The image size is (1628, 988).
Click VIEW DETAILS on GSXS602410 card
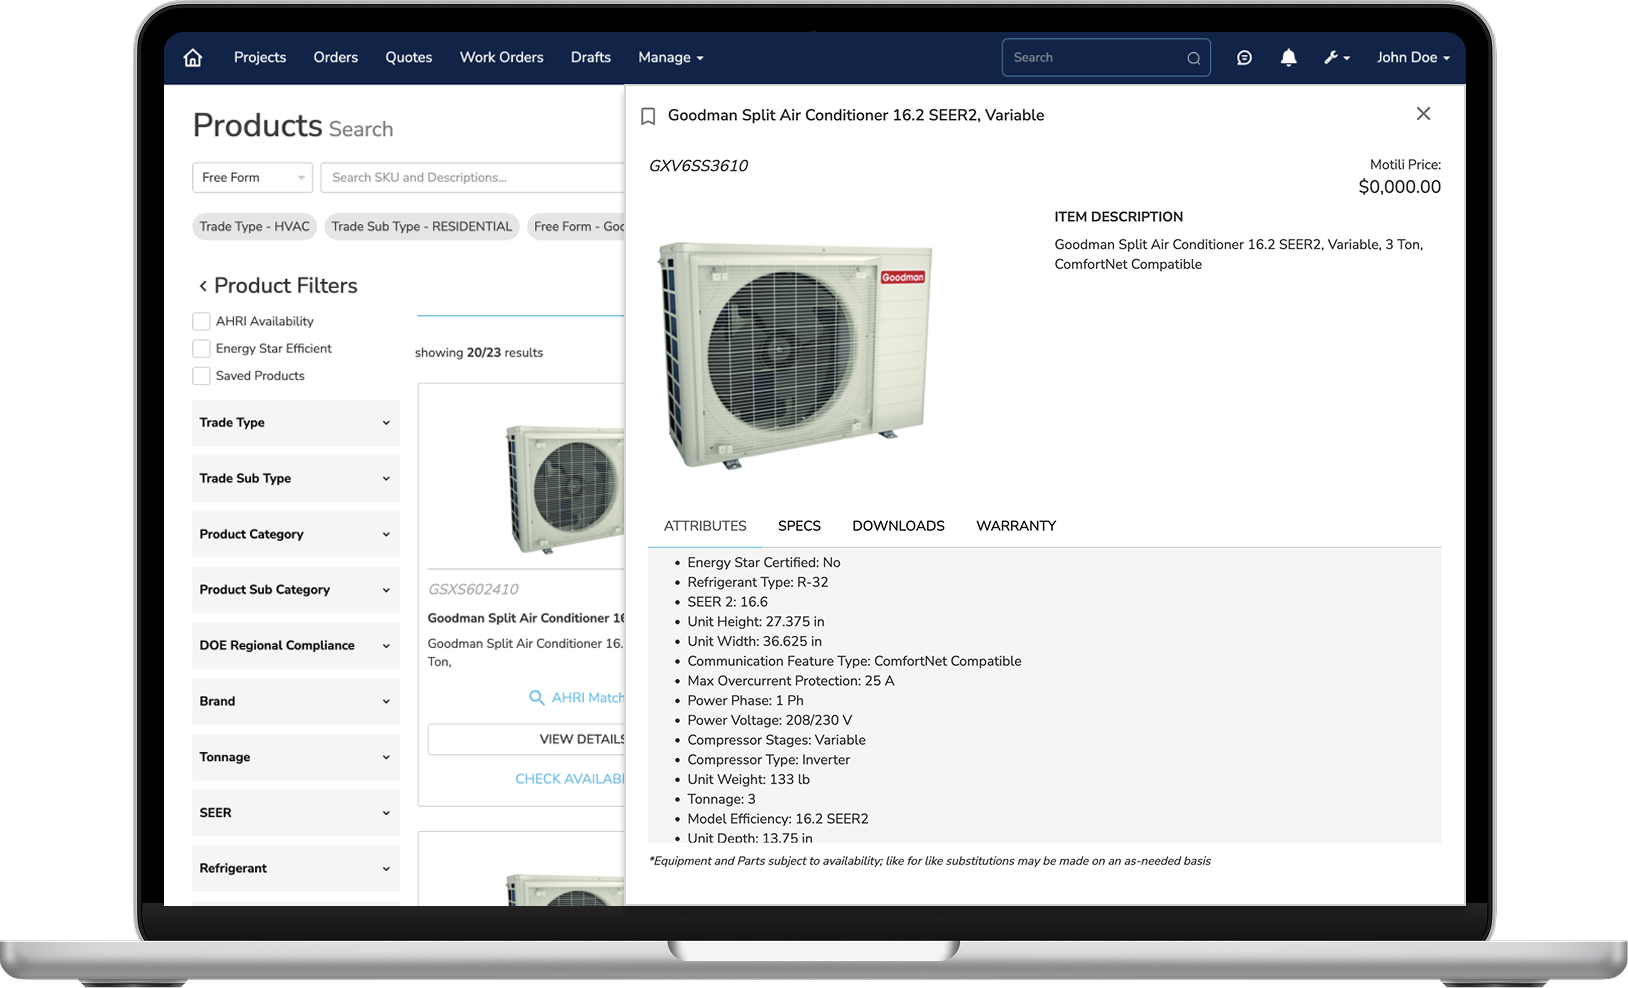(x=527, y=739)
